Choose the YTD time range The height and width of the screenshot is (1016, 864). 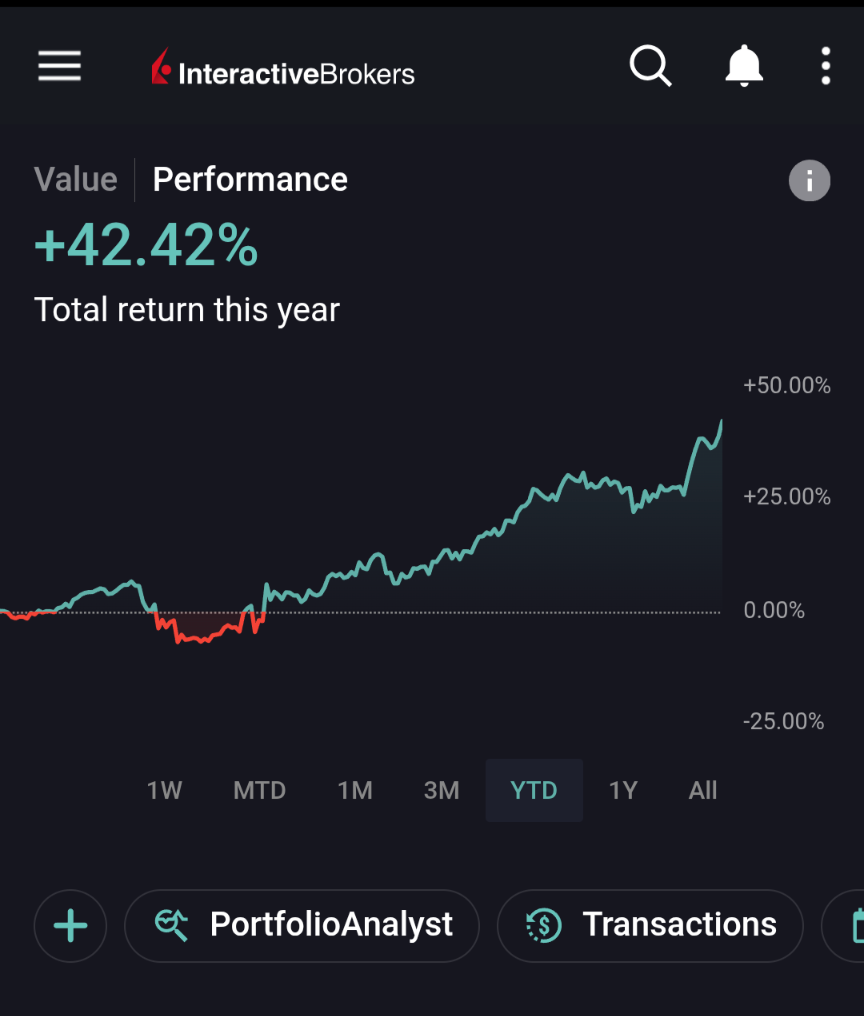coord(534,791)
